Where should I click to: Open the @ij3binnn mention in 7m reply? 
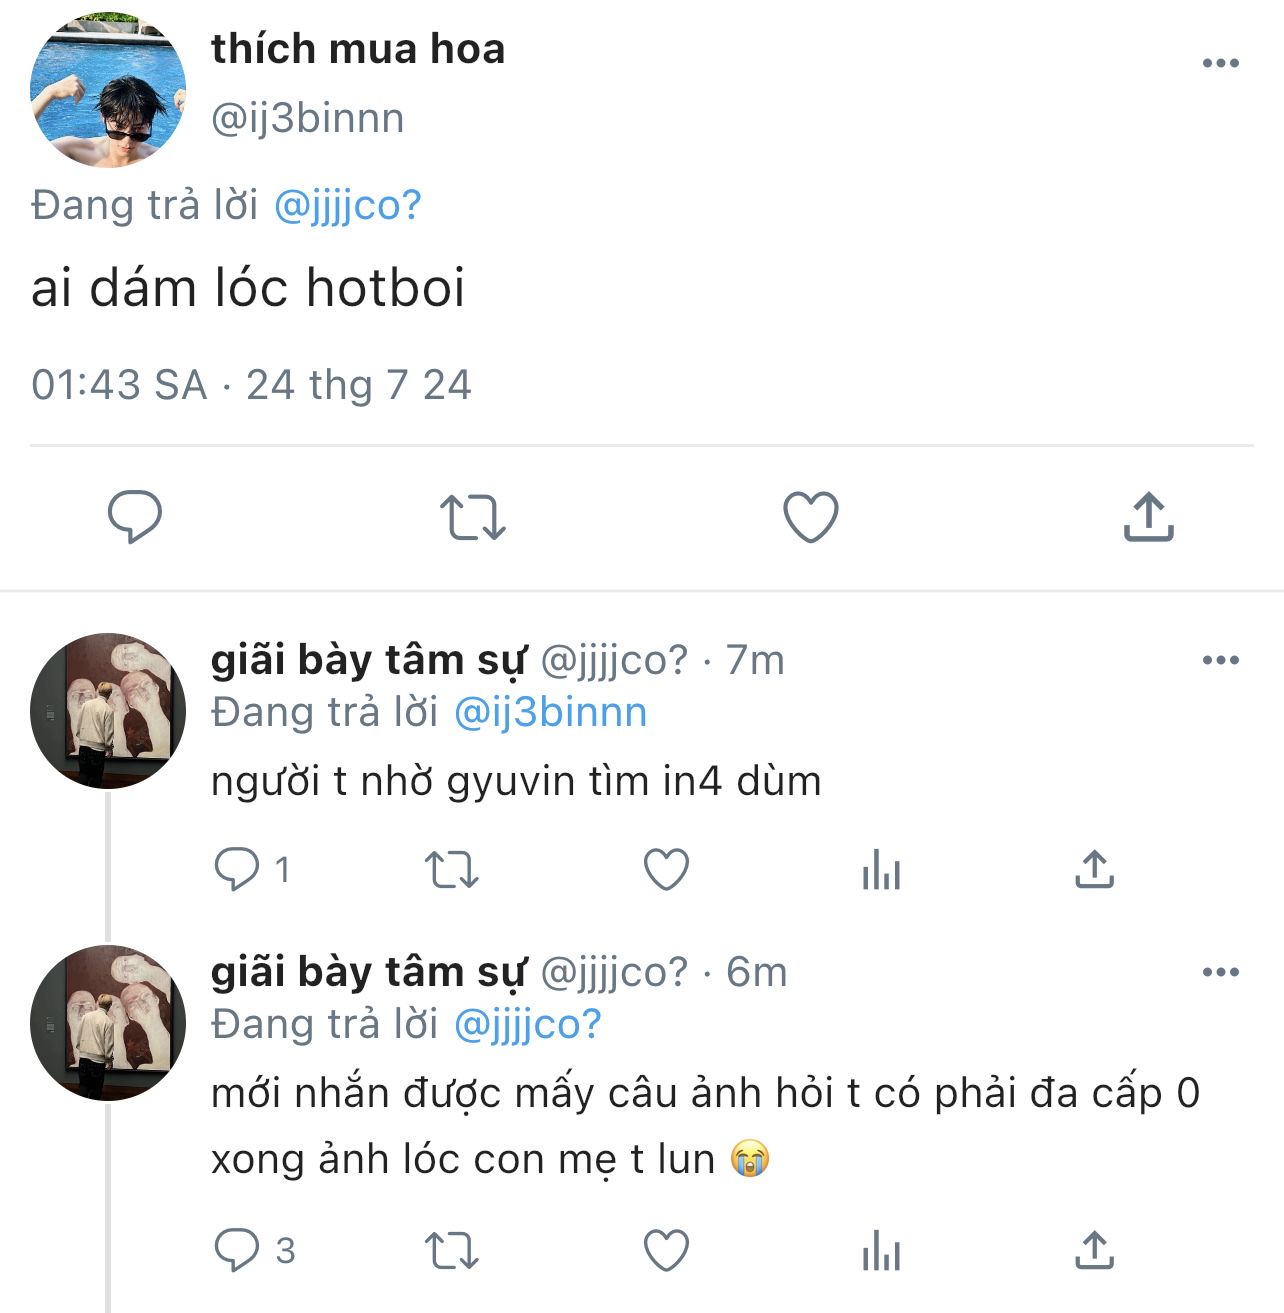point(550,713)
